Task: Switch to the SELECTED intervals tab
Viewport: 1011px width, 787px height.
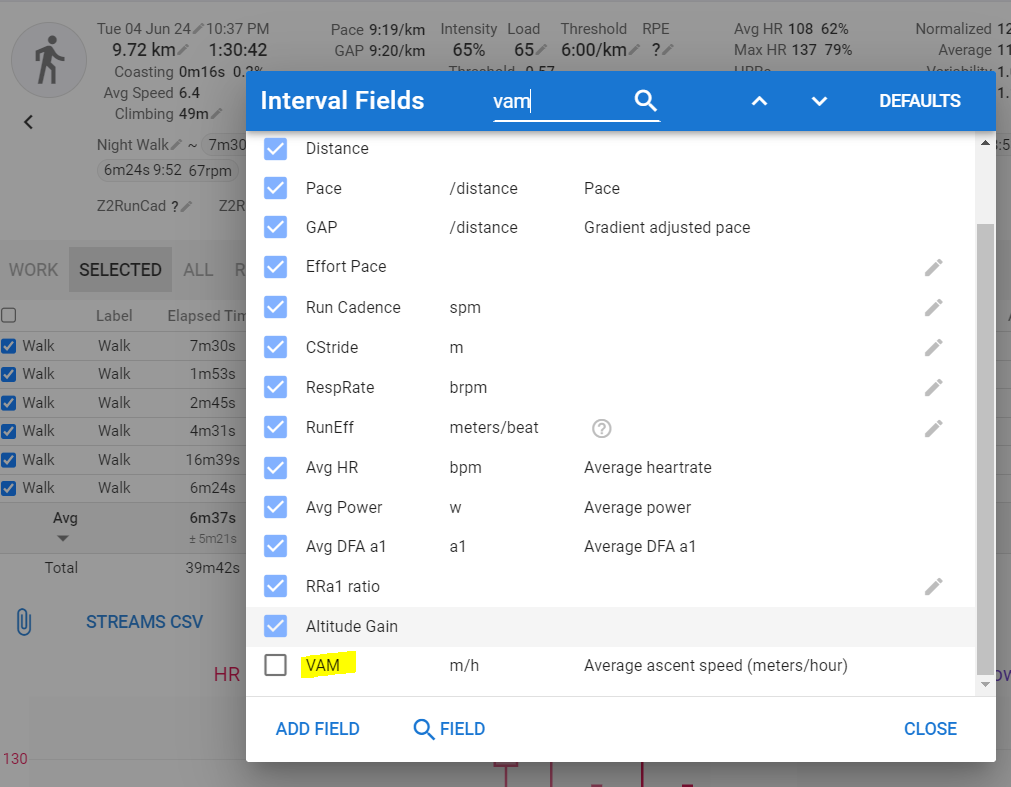Action: [121, 269]
